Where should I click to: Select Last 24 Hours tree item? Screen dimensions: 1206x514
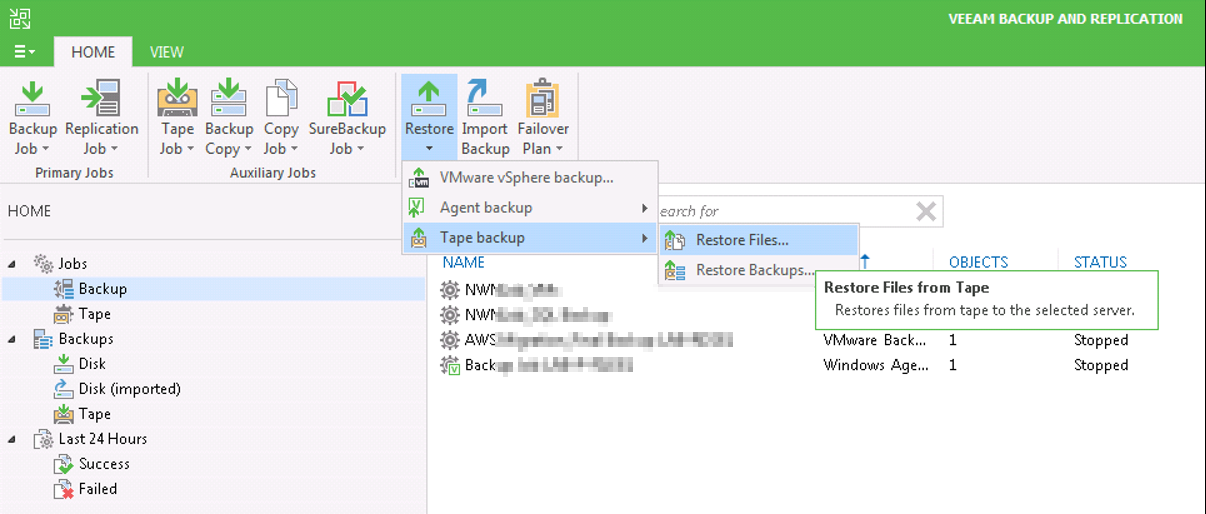pyautogui.click(x=102, y=439)
